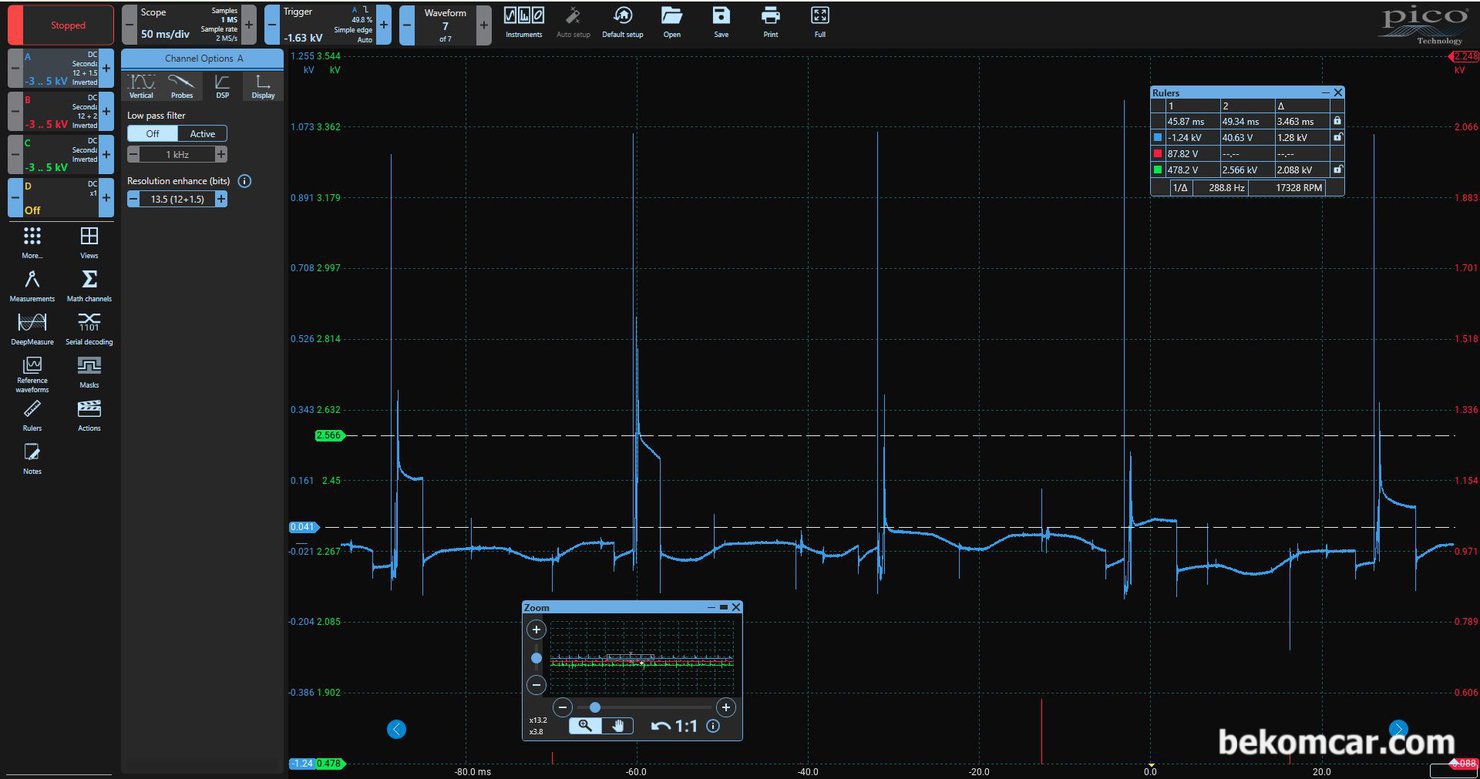
Task: Open the Notes tool
Action: coord(32,456)
